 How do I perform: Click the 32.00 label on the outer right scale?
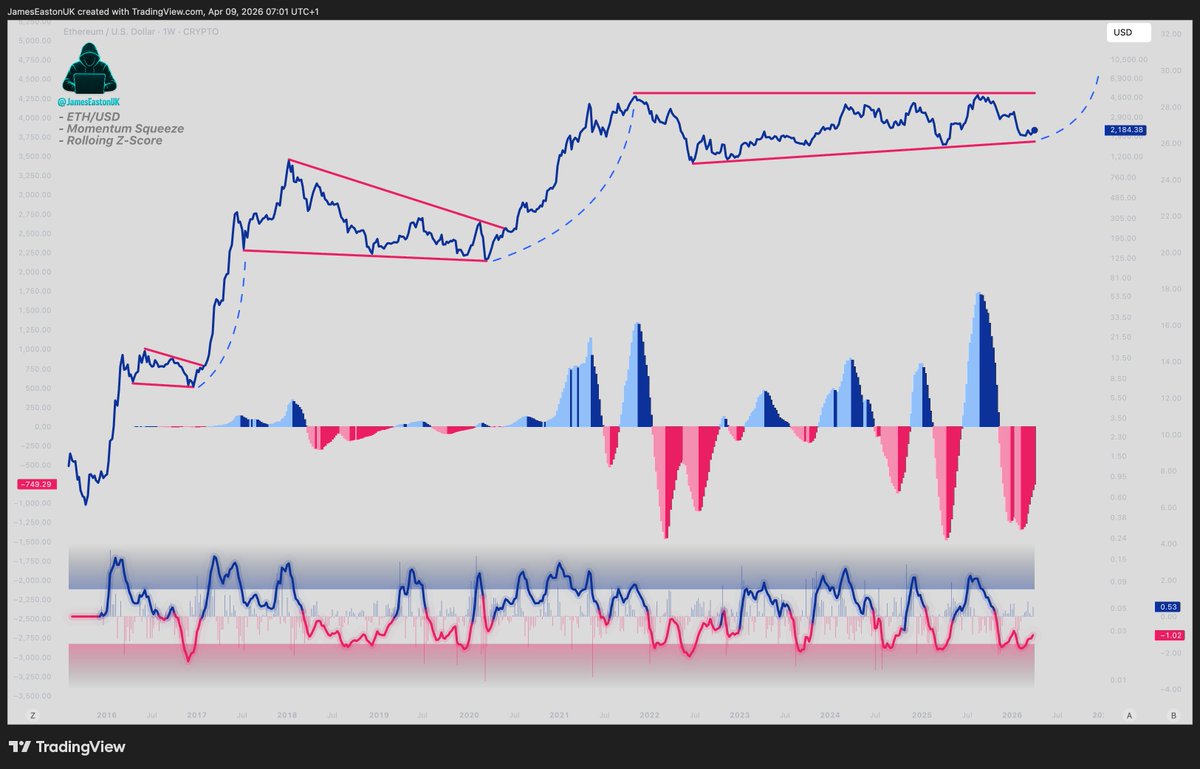point(1169,32)
